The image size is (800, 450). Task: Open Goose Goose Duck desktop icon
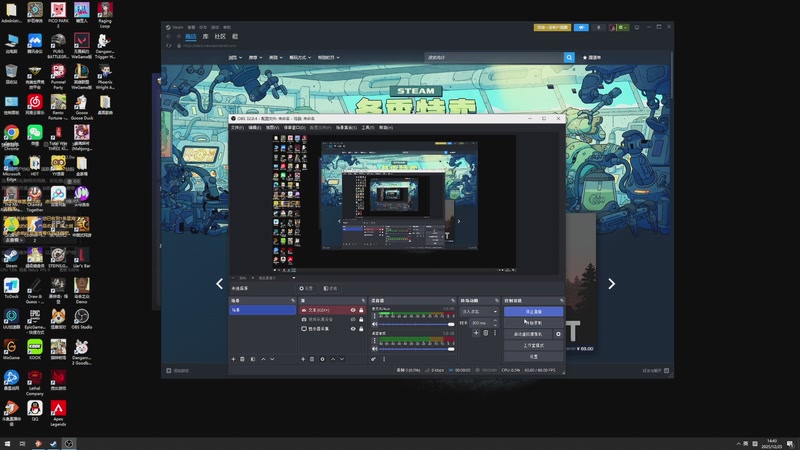click(x=82, y=107)
